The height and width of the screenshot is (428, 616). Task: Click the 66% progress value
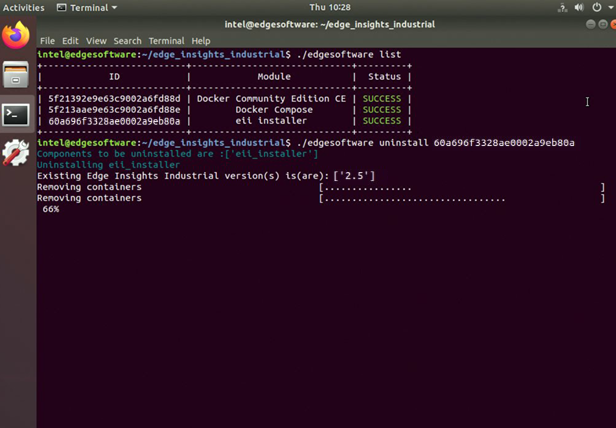click(x=51, y=209)
